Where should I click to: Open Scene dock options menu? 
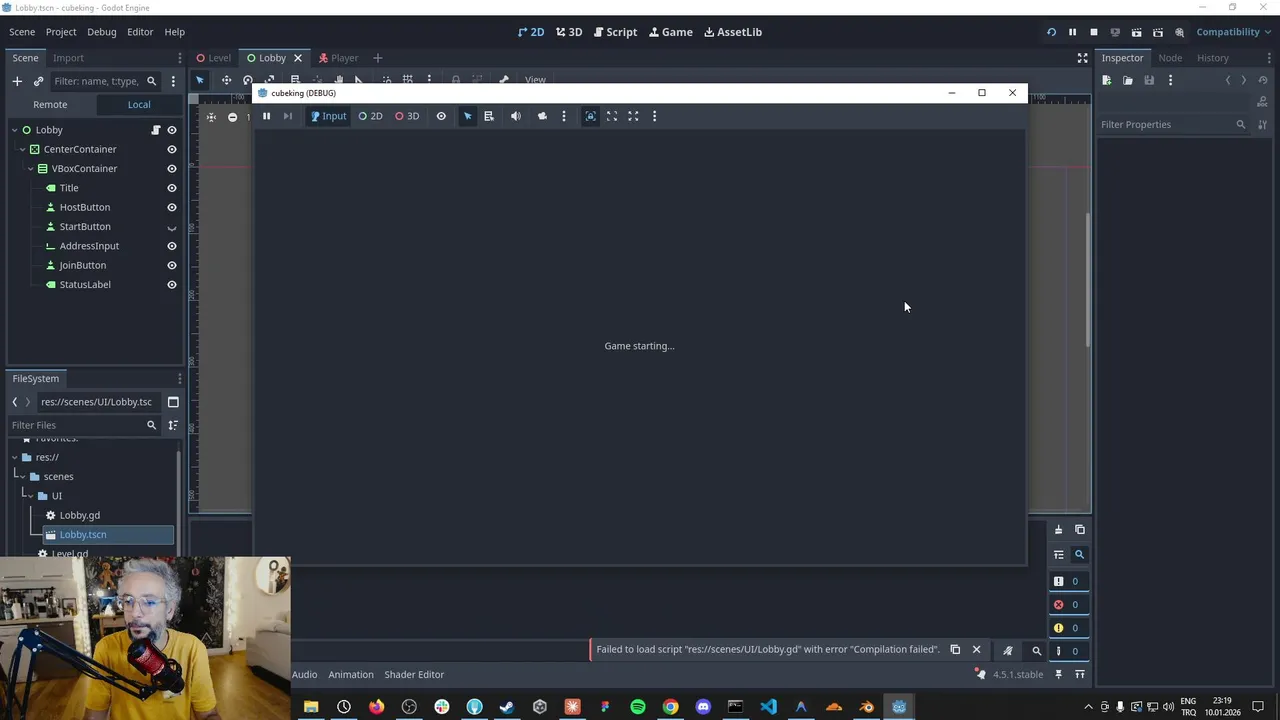tap(180, 58)
